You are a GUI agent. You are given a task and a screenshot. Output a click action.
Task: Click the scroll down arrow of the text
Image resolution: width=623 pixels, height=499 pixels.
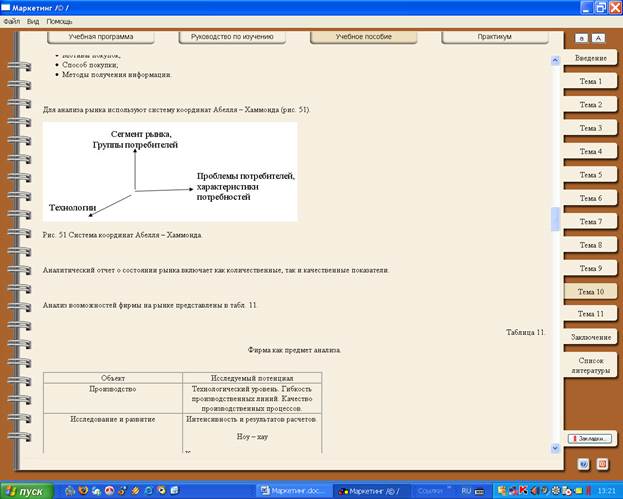tap(555, 448)
